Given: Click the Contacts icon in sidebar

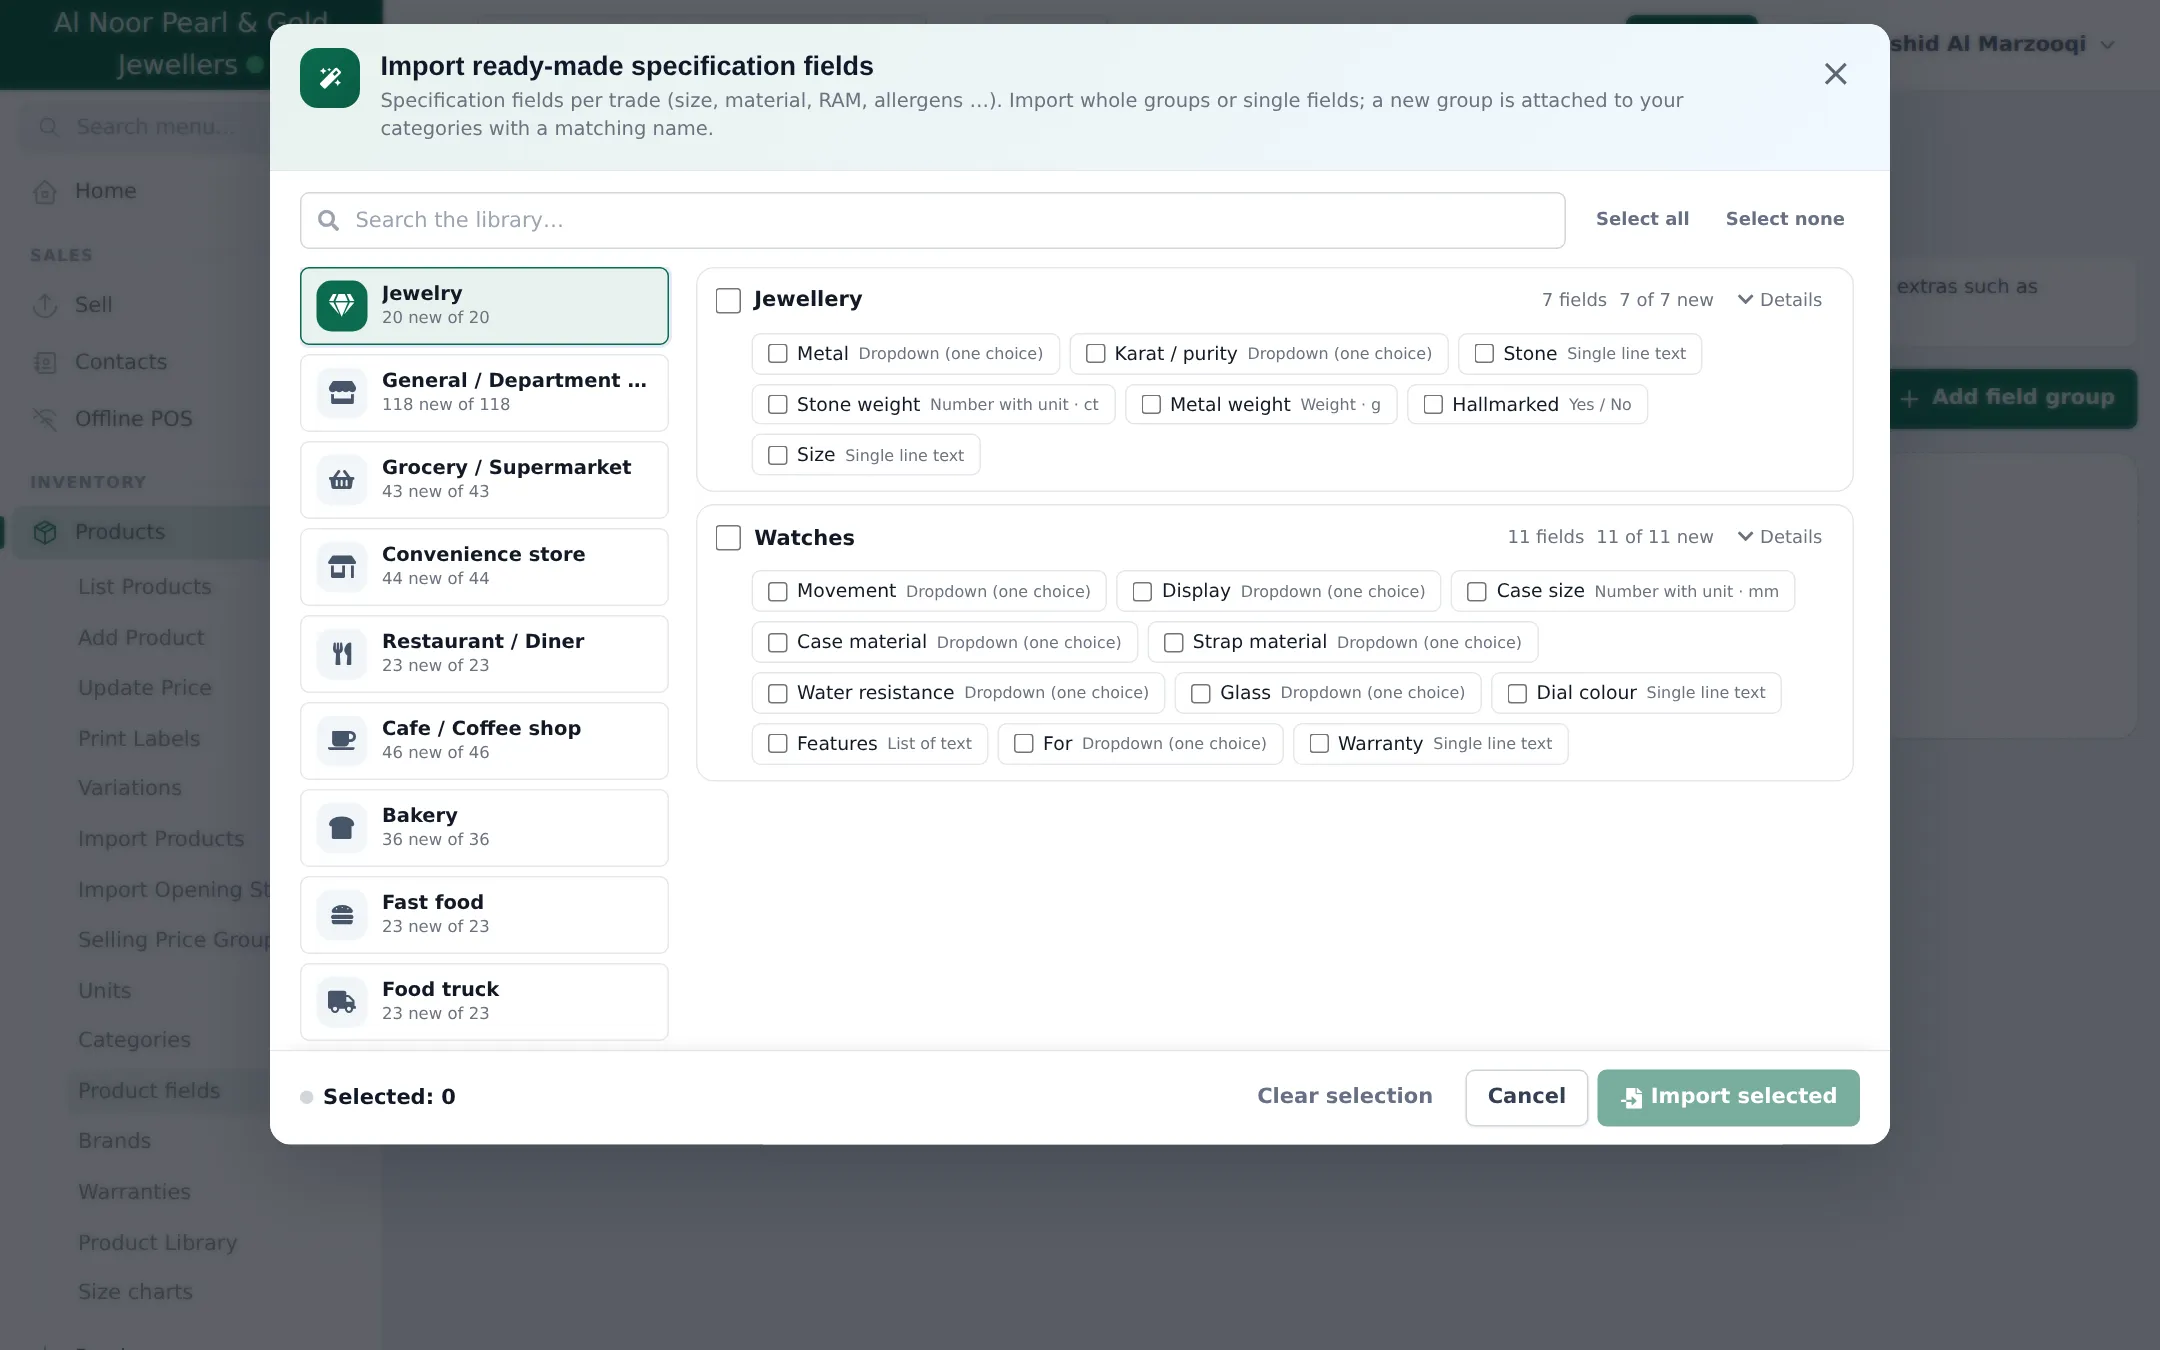Looking at the screenshot, I should (x=45, y=362).
